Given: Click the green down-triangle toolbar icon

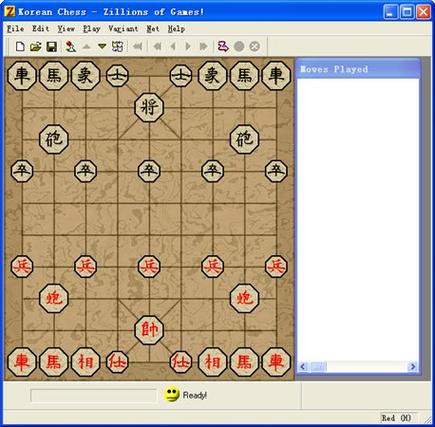Looking at the screenshot, I should pos(102,46).
